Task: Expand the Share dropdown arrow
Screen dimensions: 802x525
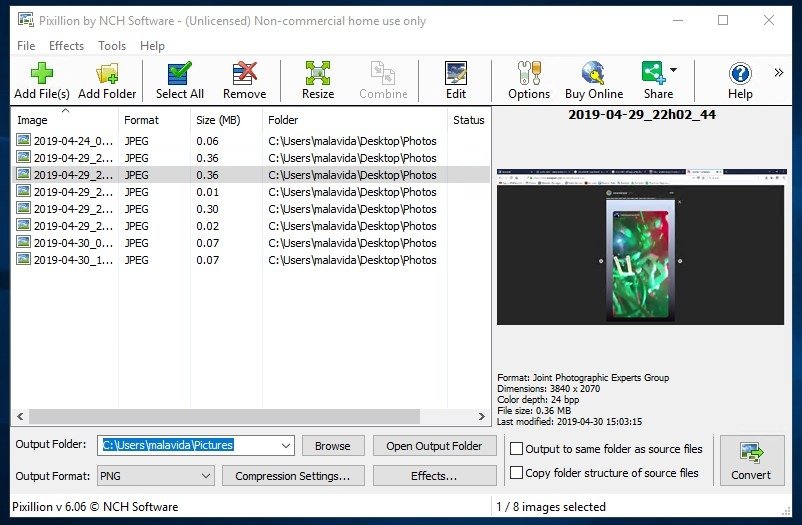Action: click(674, 70)
